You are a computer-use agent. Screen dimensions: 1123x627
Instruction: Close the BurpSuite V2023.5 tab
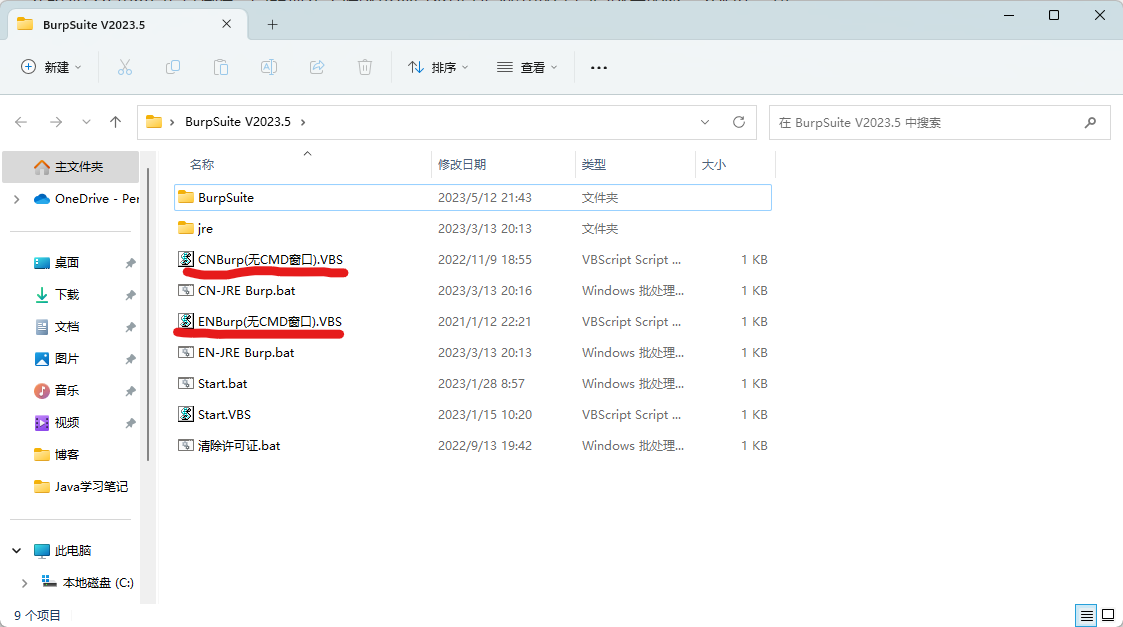(226, 24)
